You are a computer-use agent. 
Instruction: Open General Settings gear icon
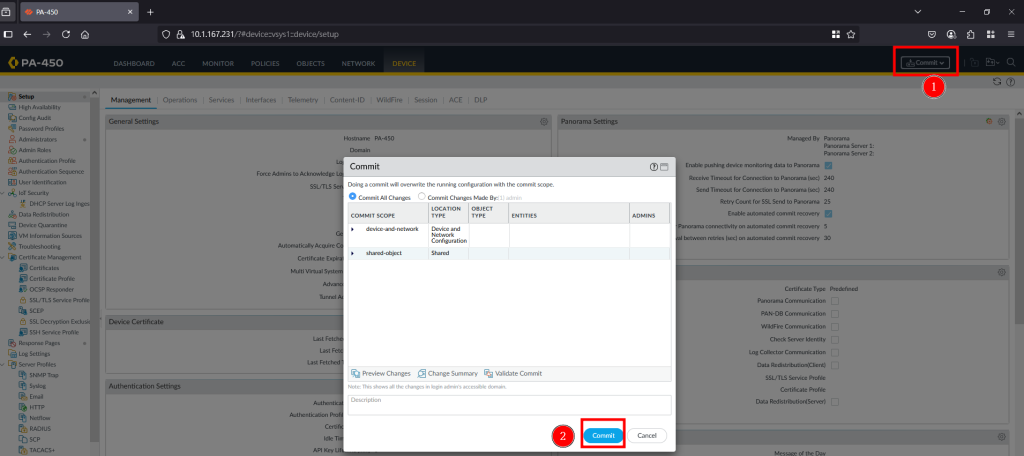[543, 122]
